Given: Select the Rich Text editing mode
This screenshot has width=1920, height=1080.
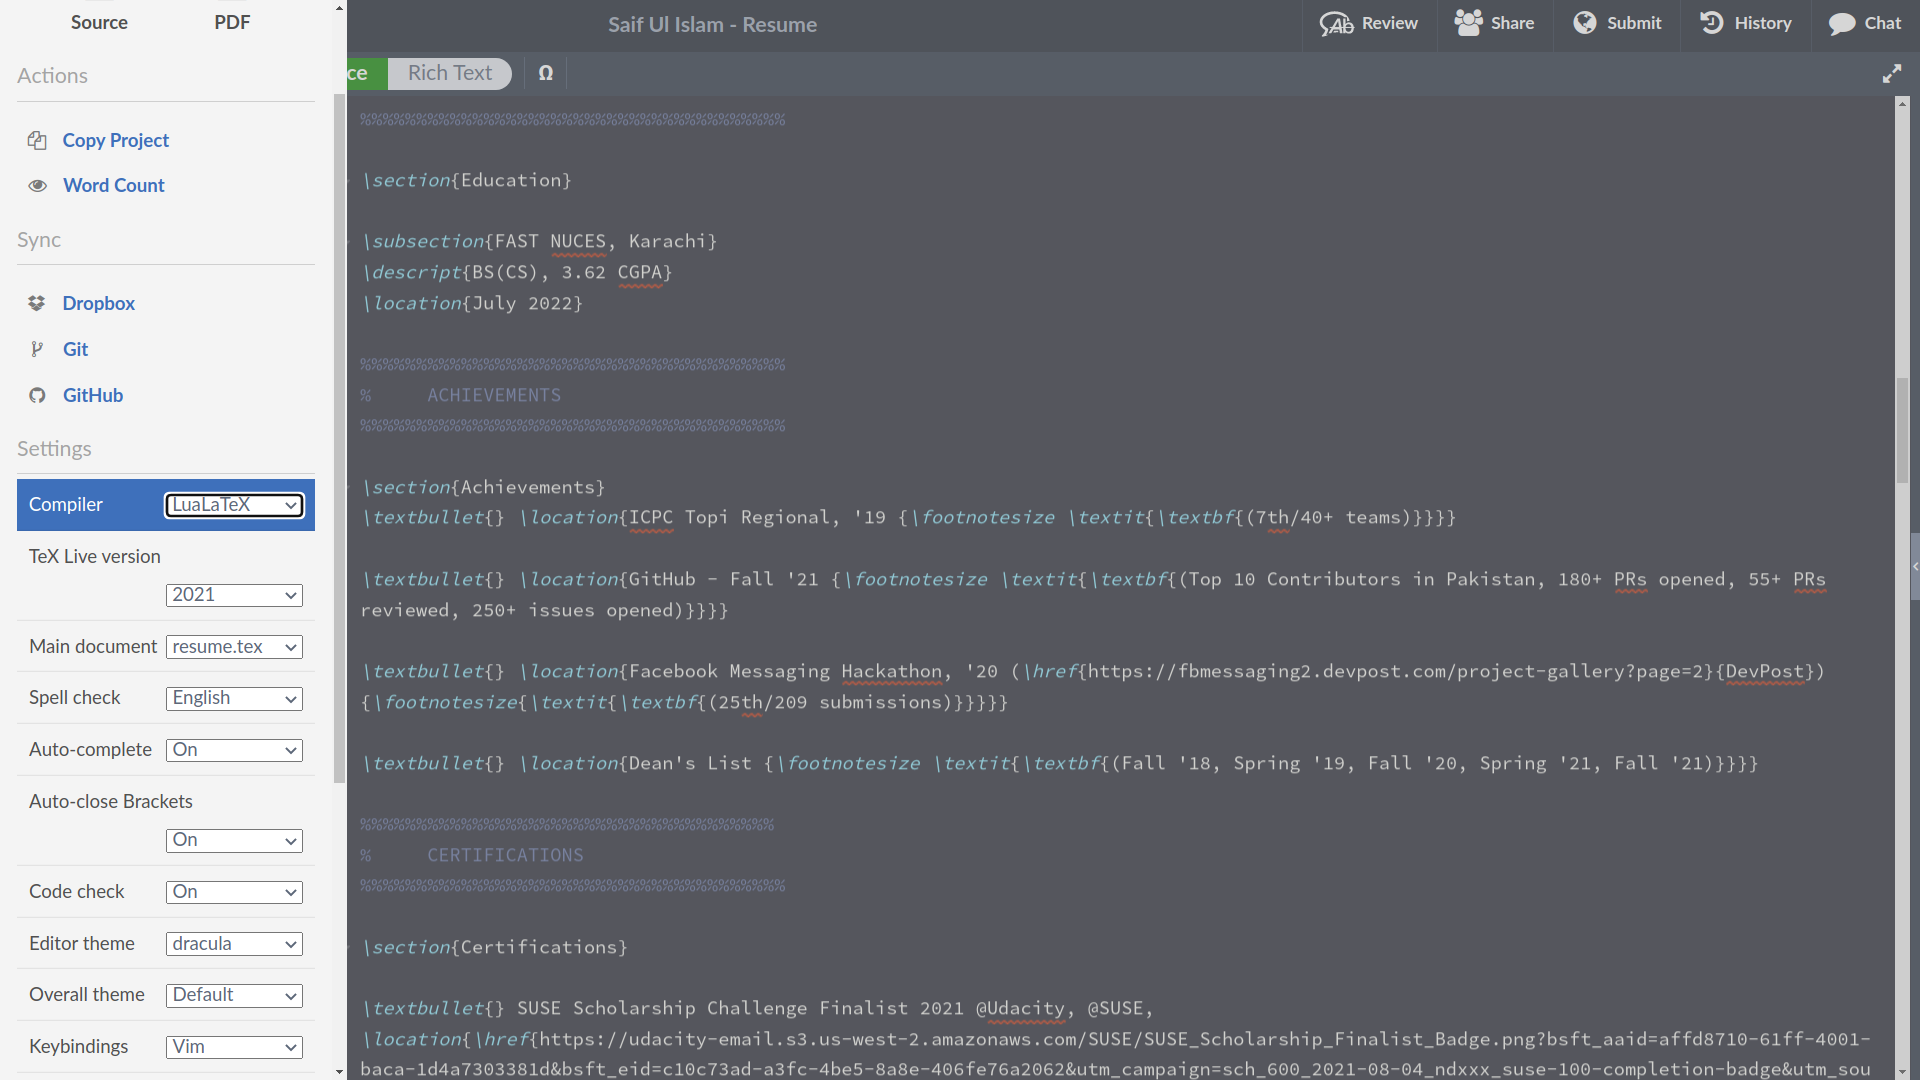Looking at the screenshot, I should click(x=449, y=73).
